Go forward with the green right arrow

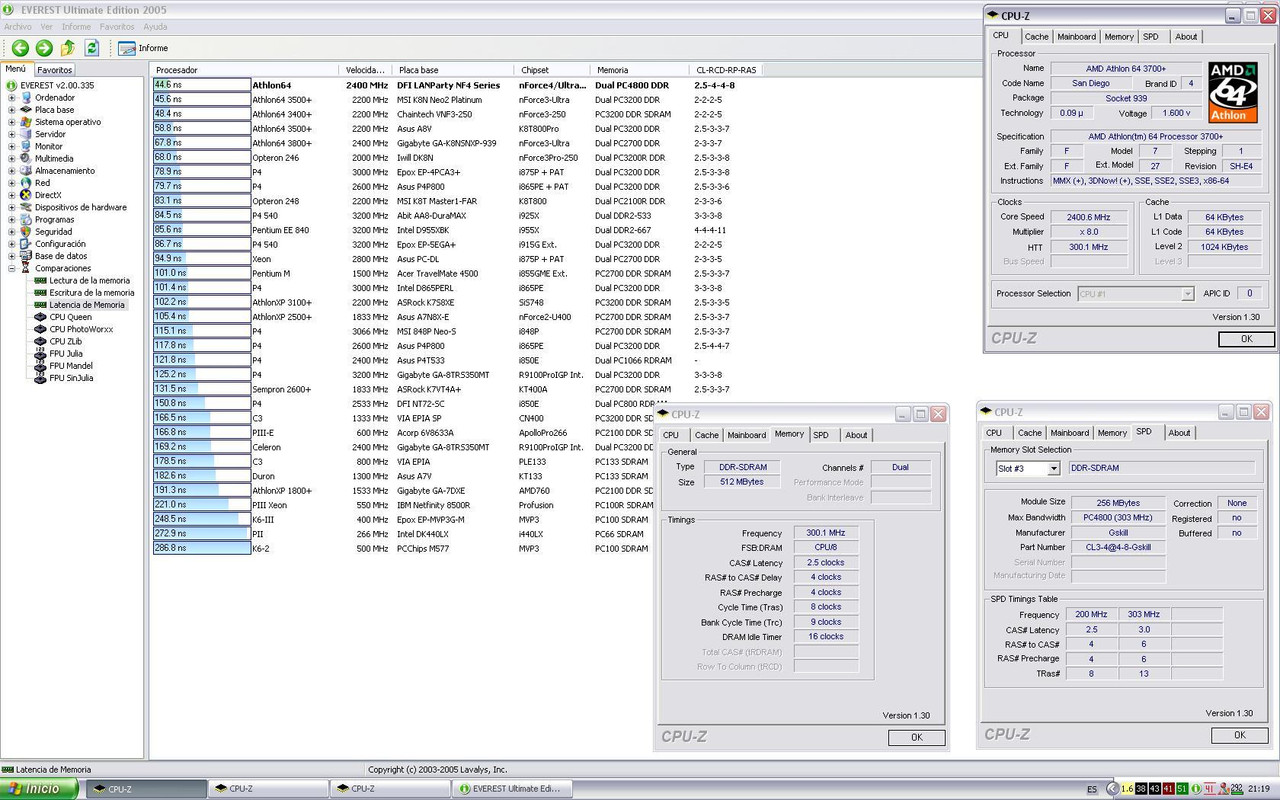pyautogui.click(x=44, y=48)
